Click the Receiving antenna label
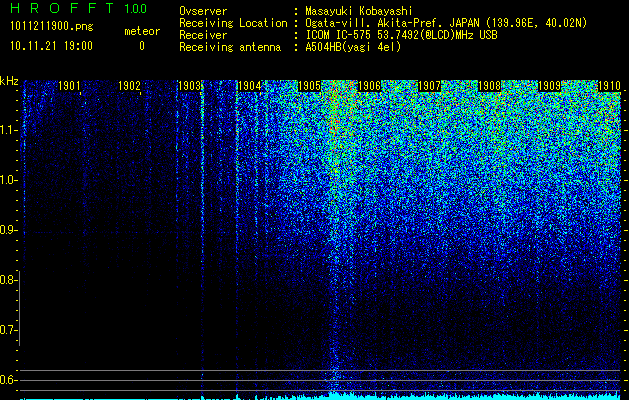Image resolution: width=629 pixels, height=400 pixels. (x=230, y=47)
